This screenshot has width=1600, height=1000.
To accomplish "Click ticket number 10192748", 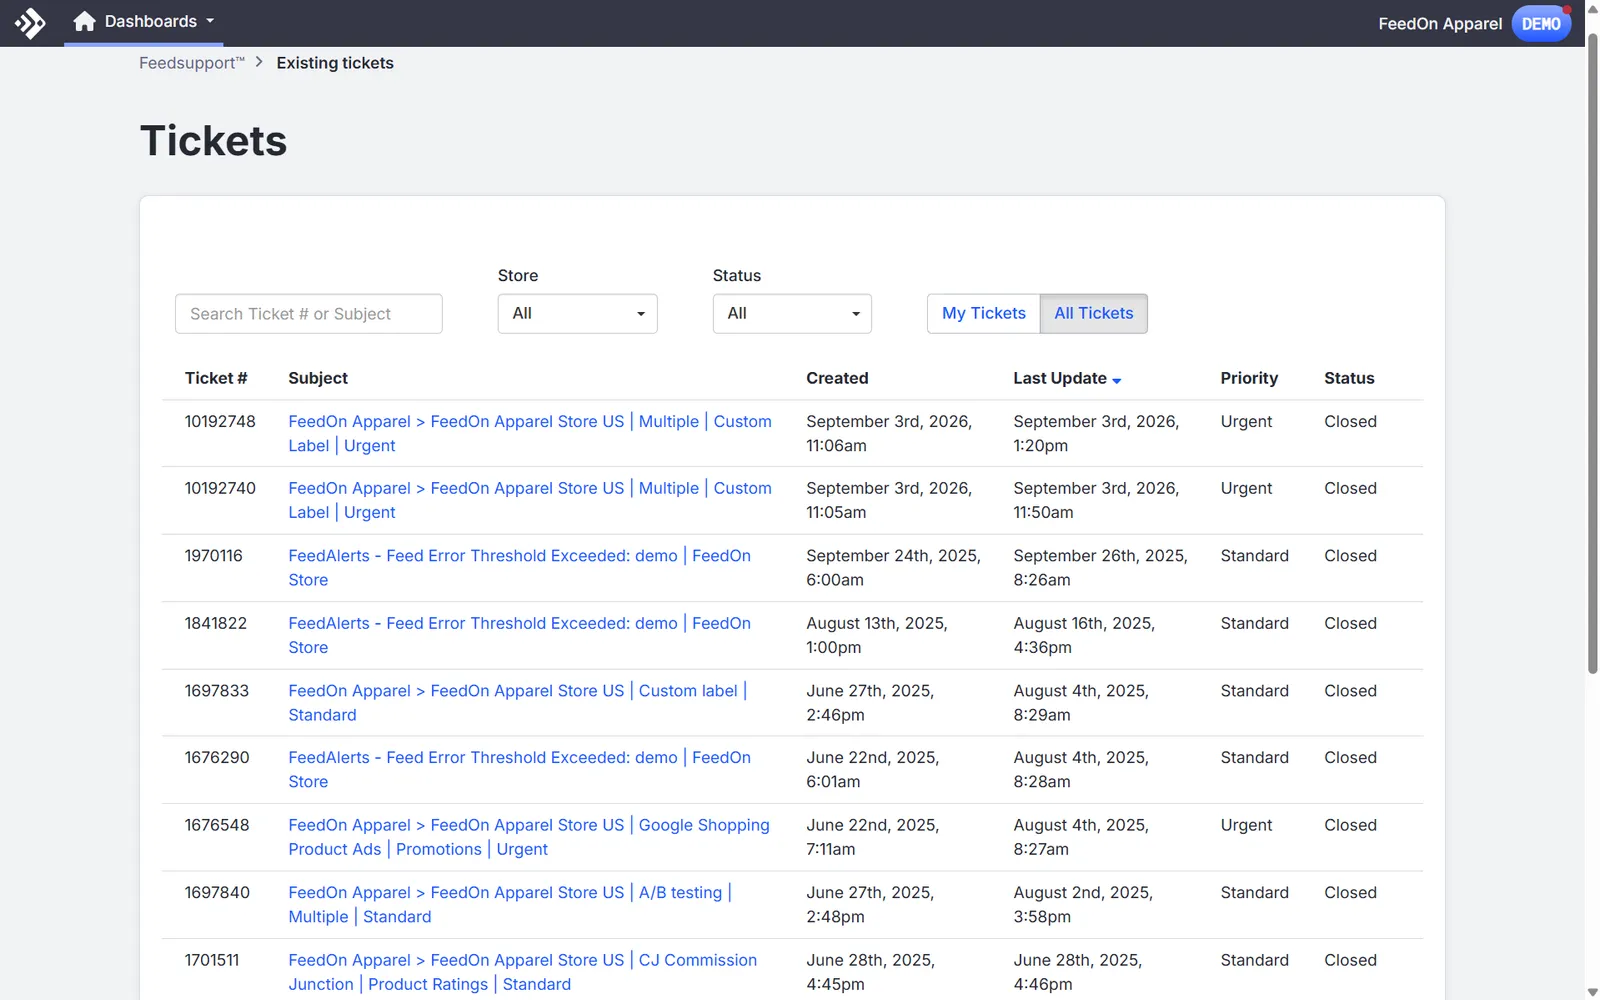I will coord(220,422).
